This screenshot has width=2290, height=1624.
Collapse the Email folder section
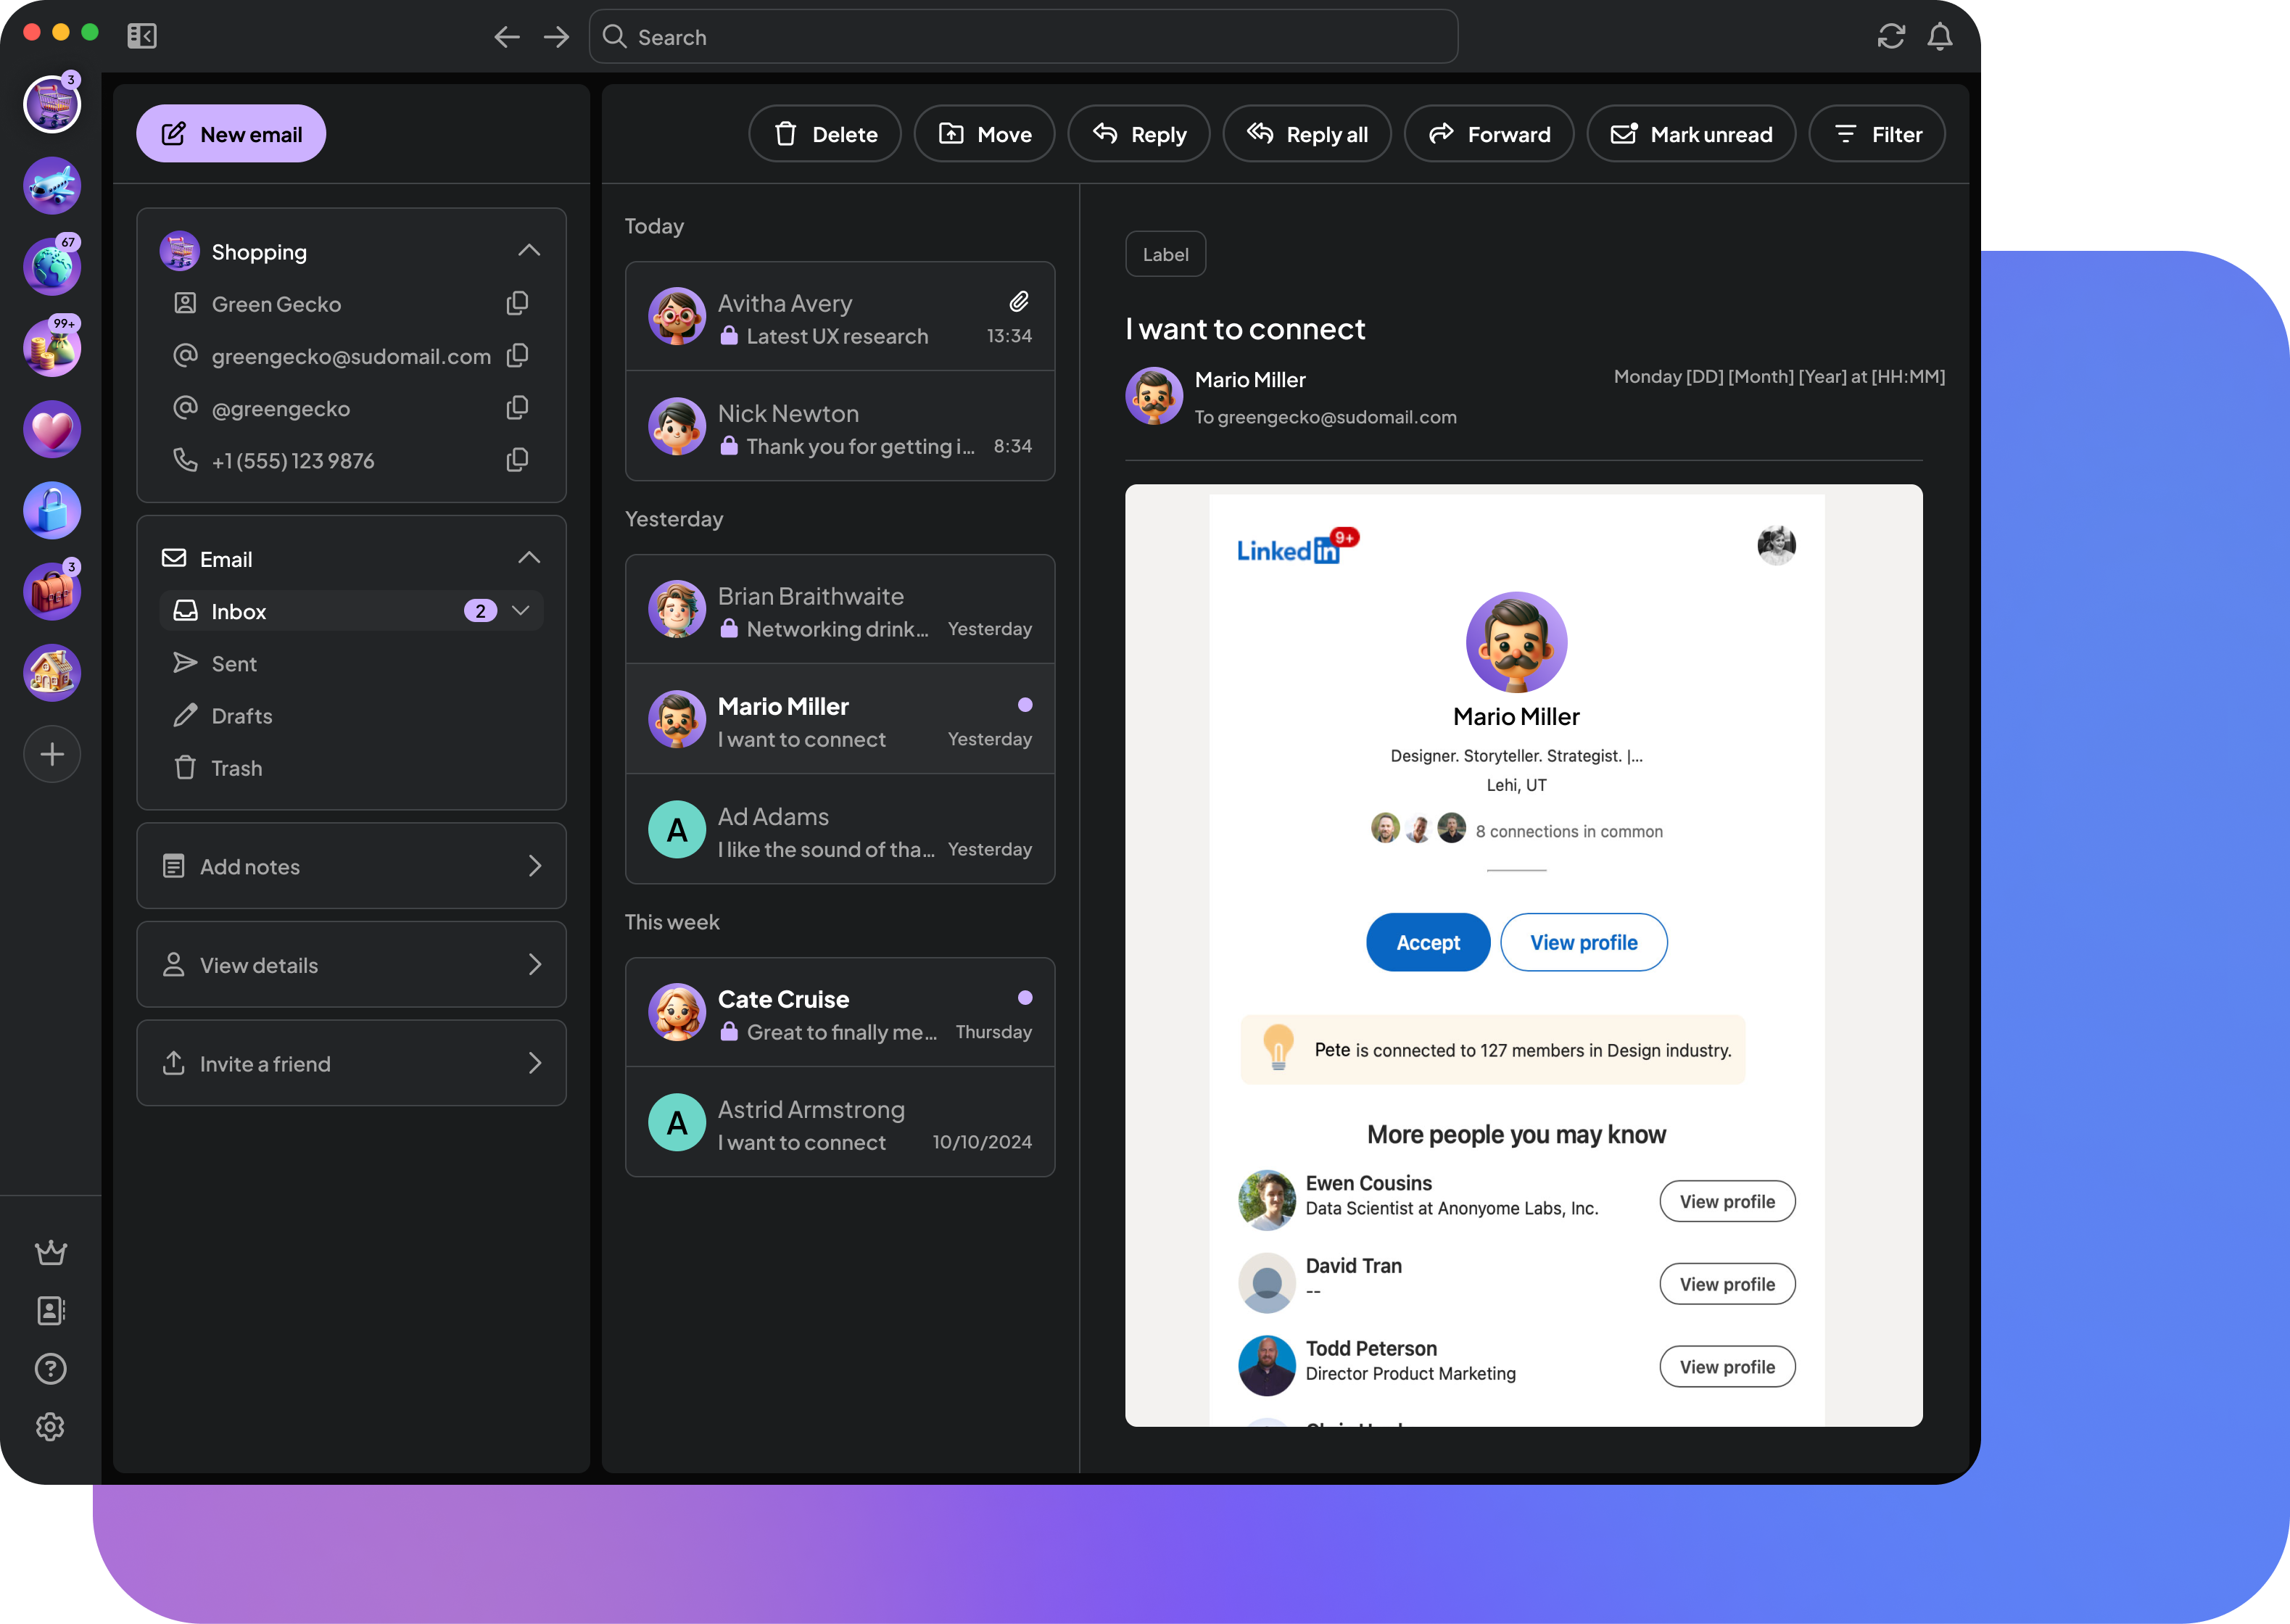click(x=529, y=558)
